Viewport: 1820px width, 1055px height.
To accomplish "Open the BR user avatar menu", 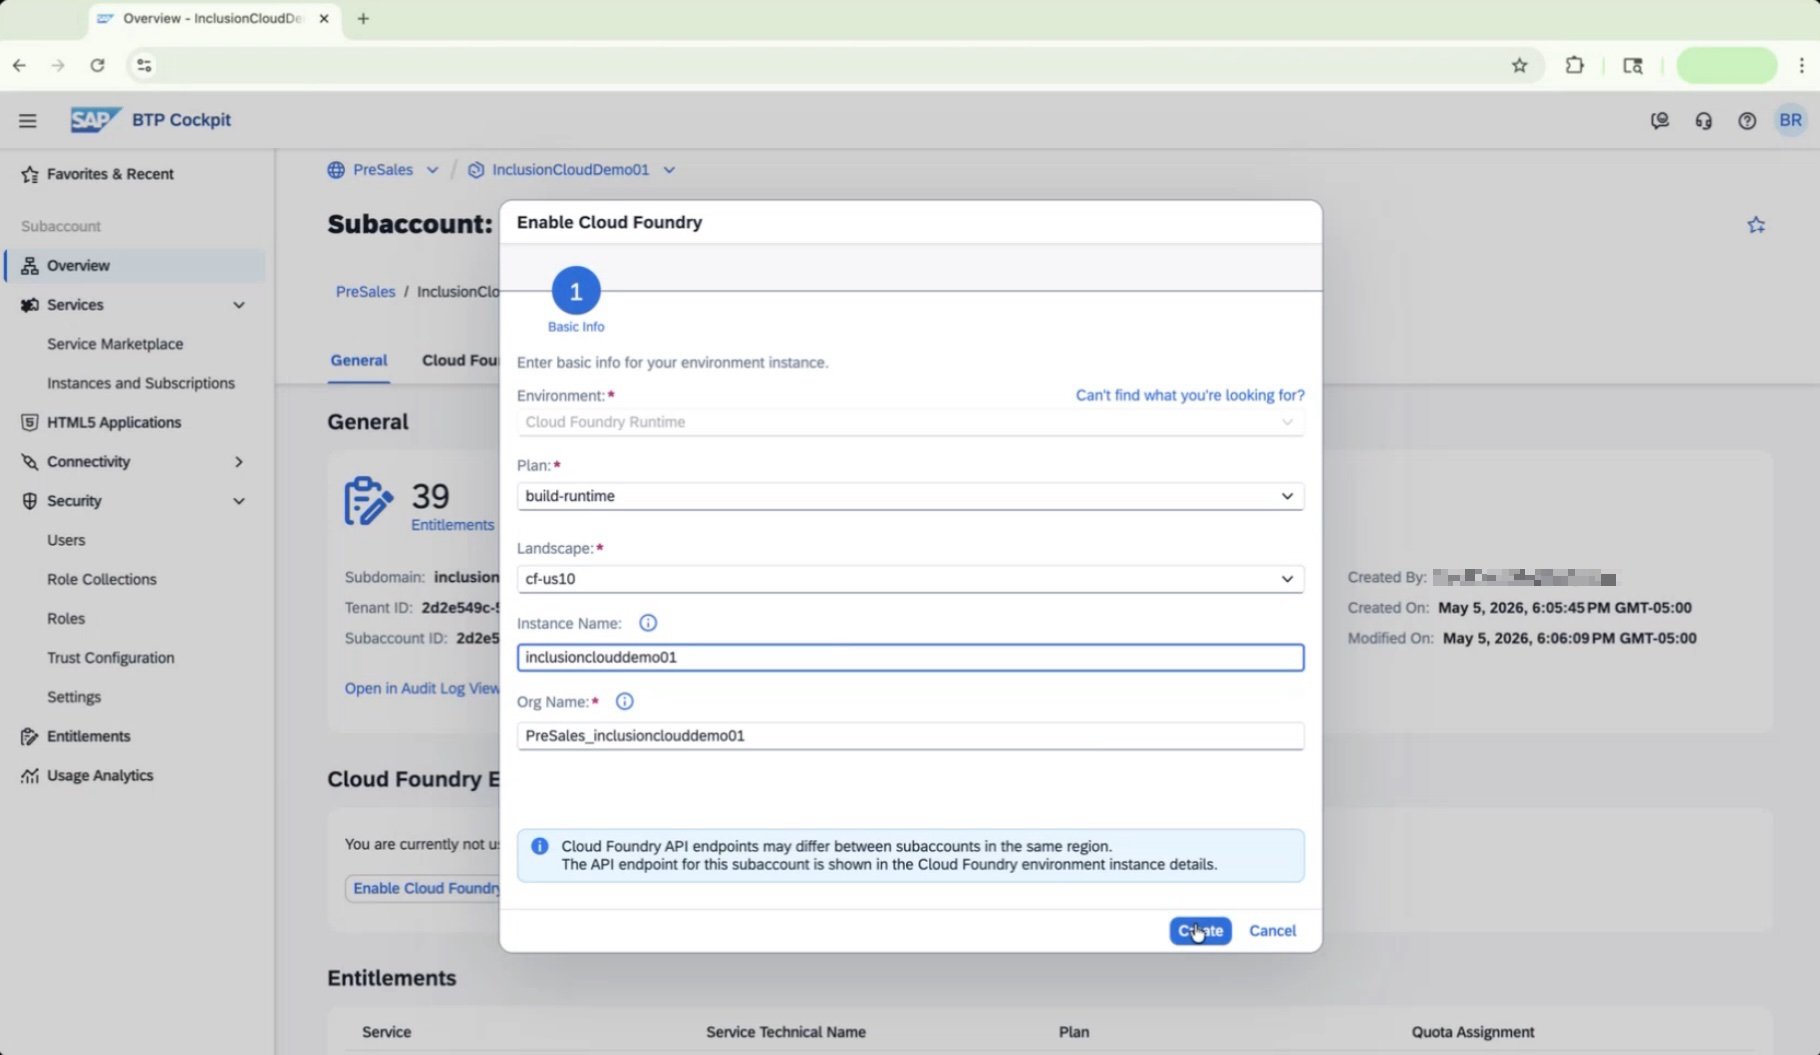I will [x=1791, y=120].
